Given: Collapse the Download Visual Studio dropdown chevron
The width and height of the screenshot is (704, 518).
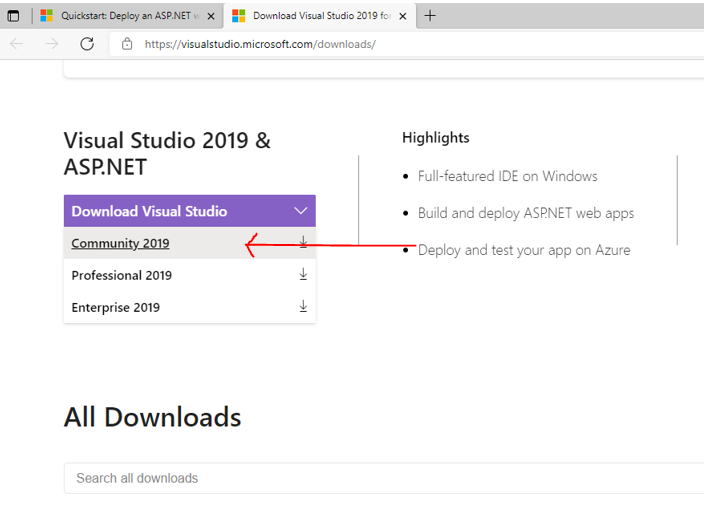Looking at the screenshot, I should point(300,211).
